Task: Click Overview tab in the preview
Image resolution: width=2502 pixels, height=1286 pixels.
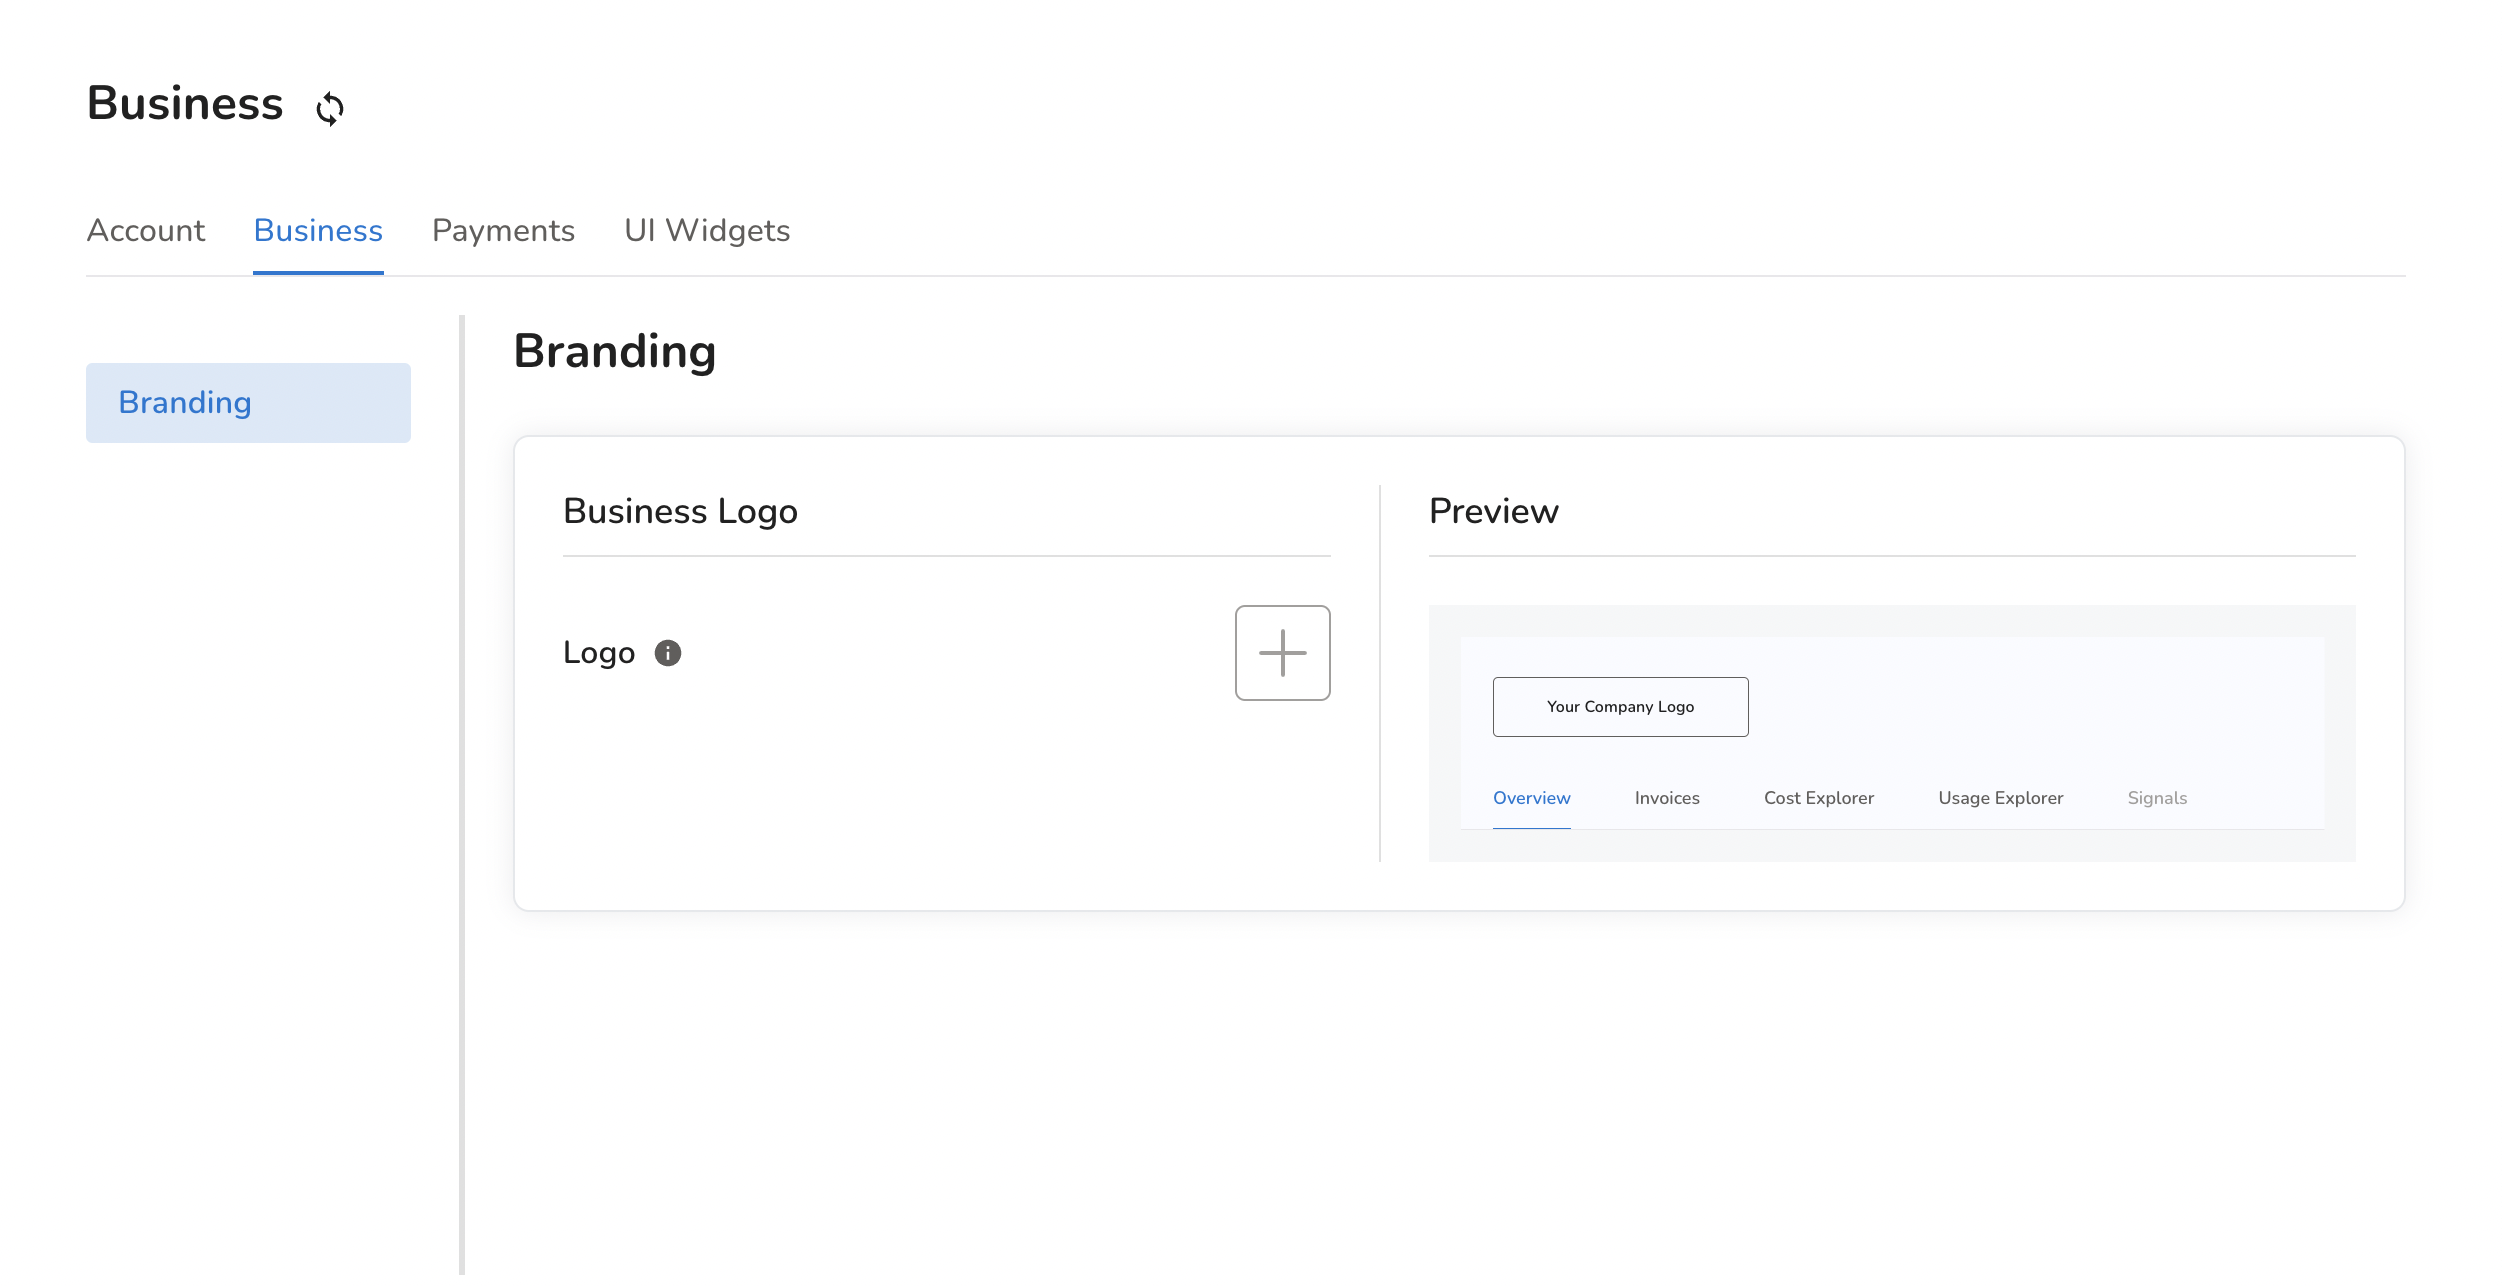Action: (x=1531, y=798)
